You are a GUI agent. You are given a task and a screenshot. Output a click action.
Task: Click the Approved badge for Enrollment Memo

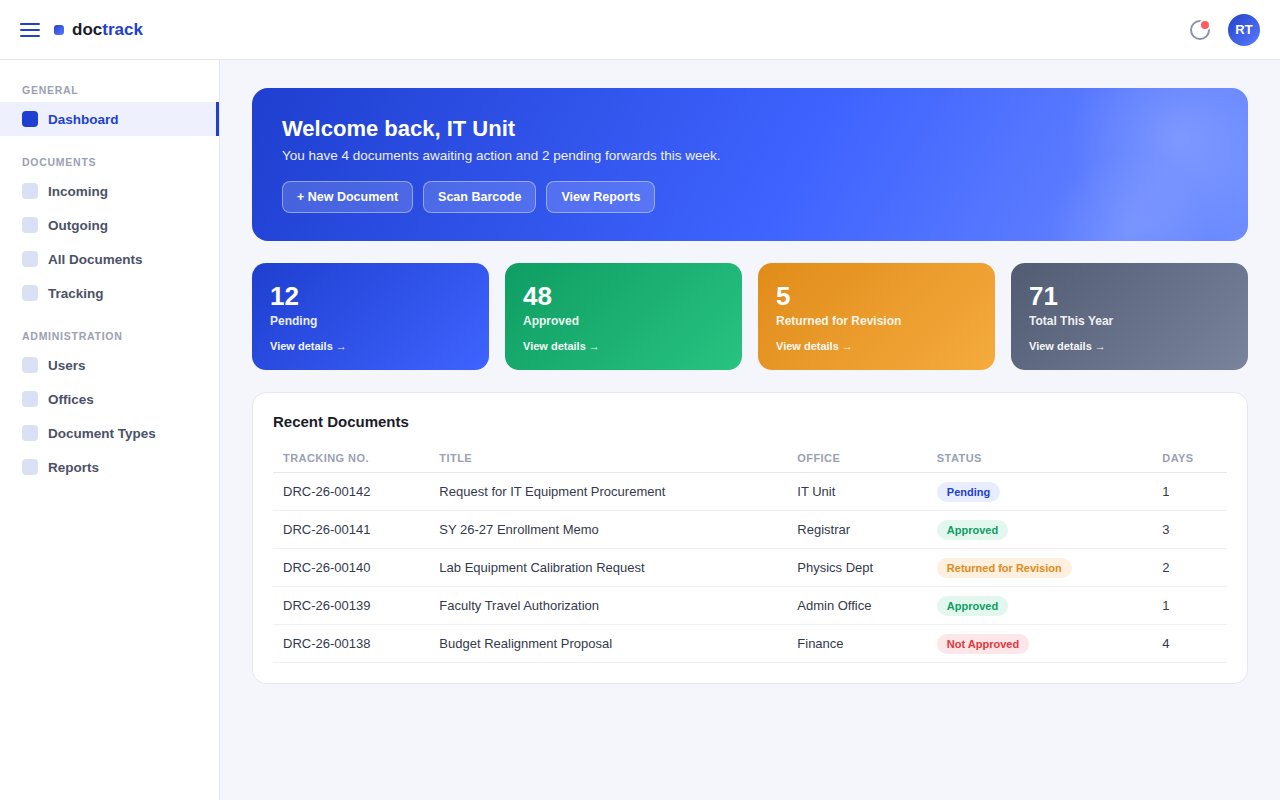click(972, 530)
